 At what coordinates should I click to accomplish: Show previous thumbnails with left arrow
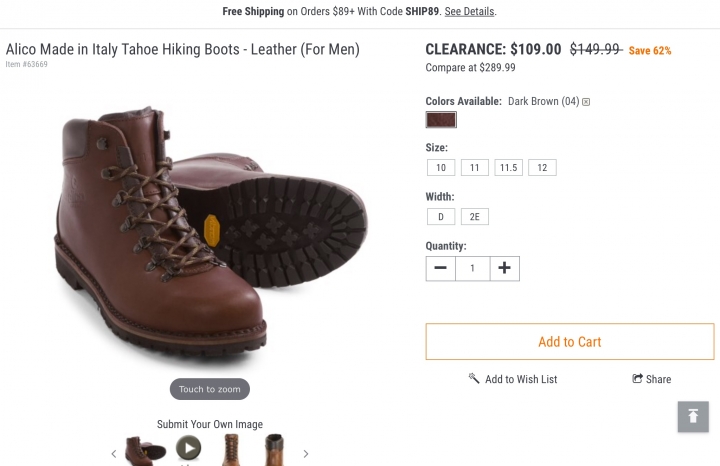(x=113, y=453)
